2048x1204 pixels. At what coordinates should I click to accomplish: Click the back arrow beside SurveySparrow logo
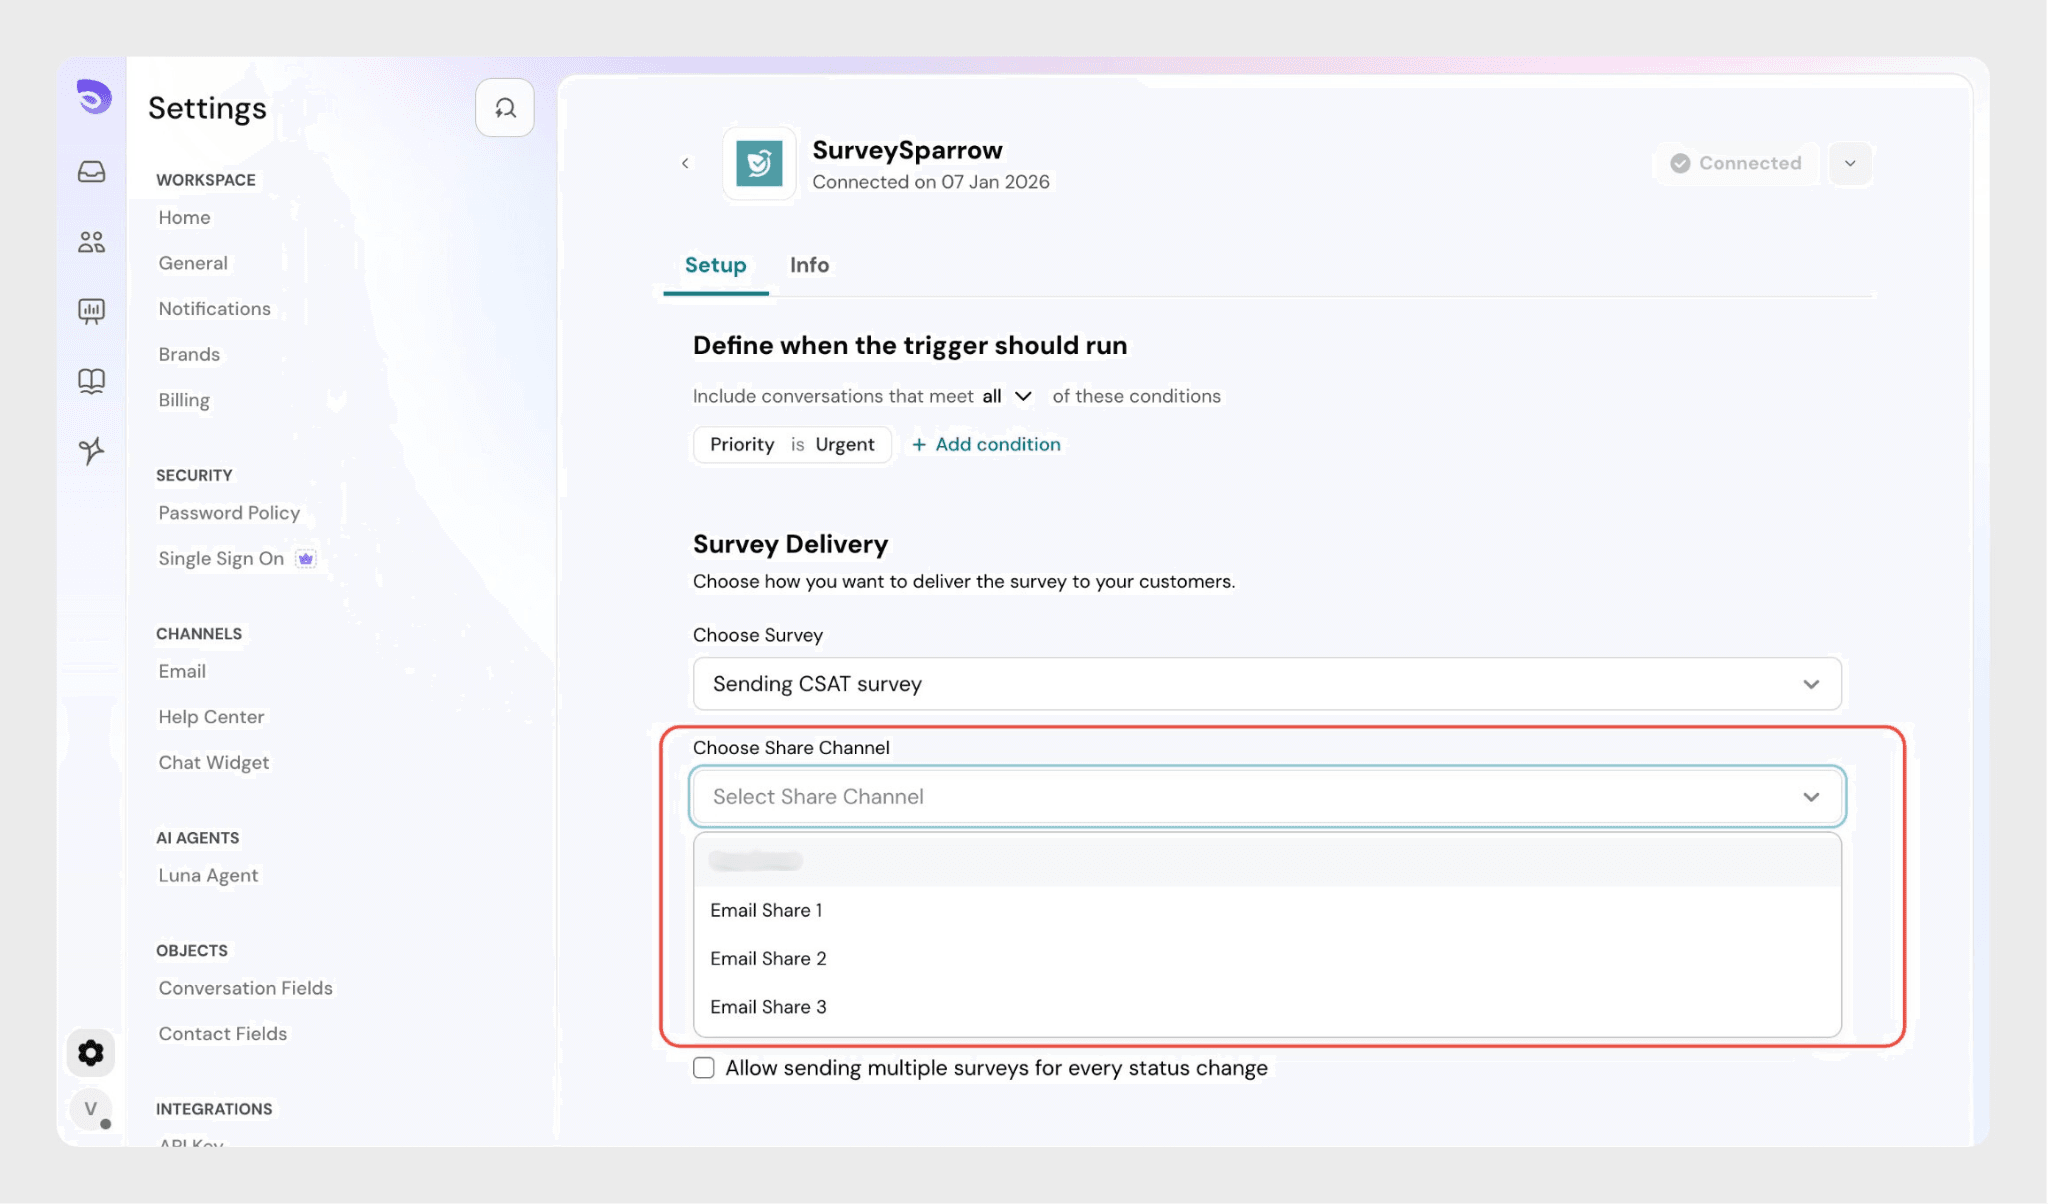(685, 163)
